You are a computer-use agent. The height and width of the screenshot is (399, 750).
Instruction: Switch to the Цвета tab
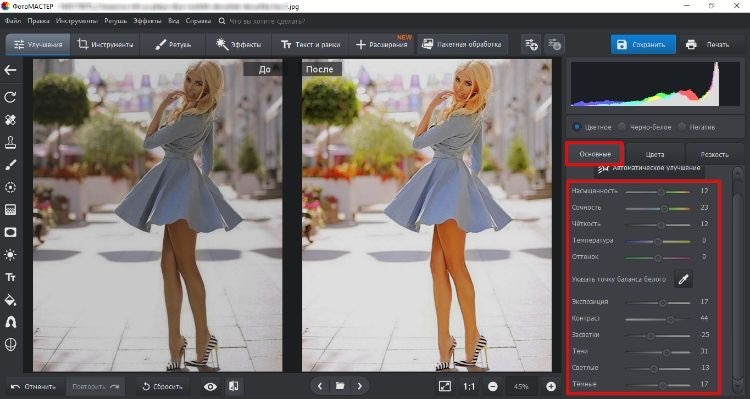pyautogui.click(x=655, y=154)
